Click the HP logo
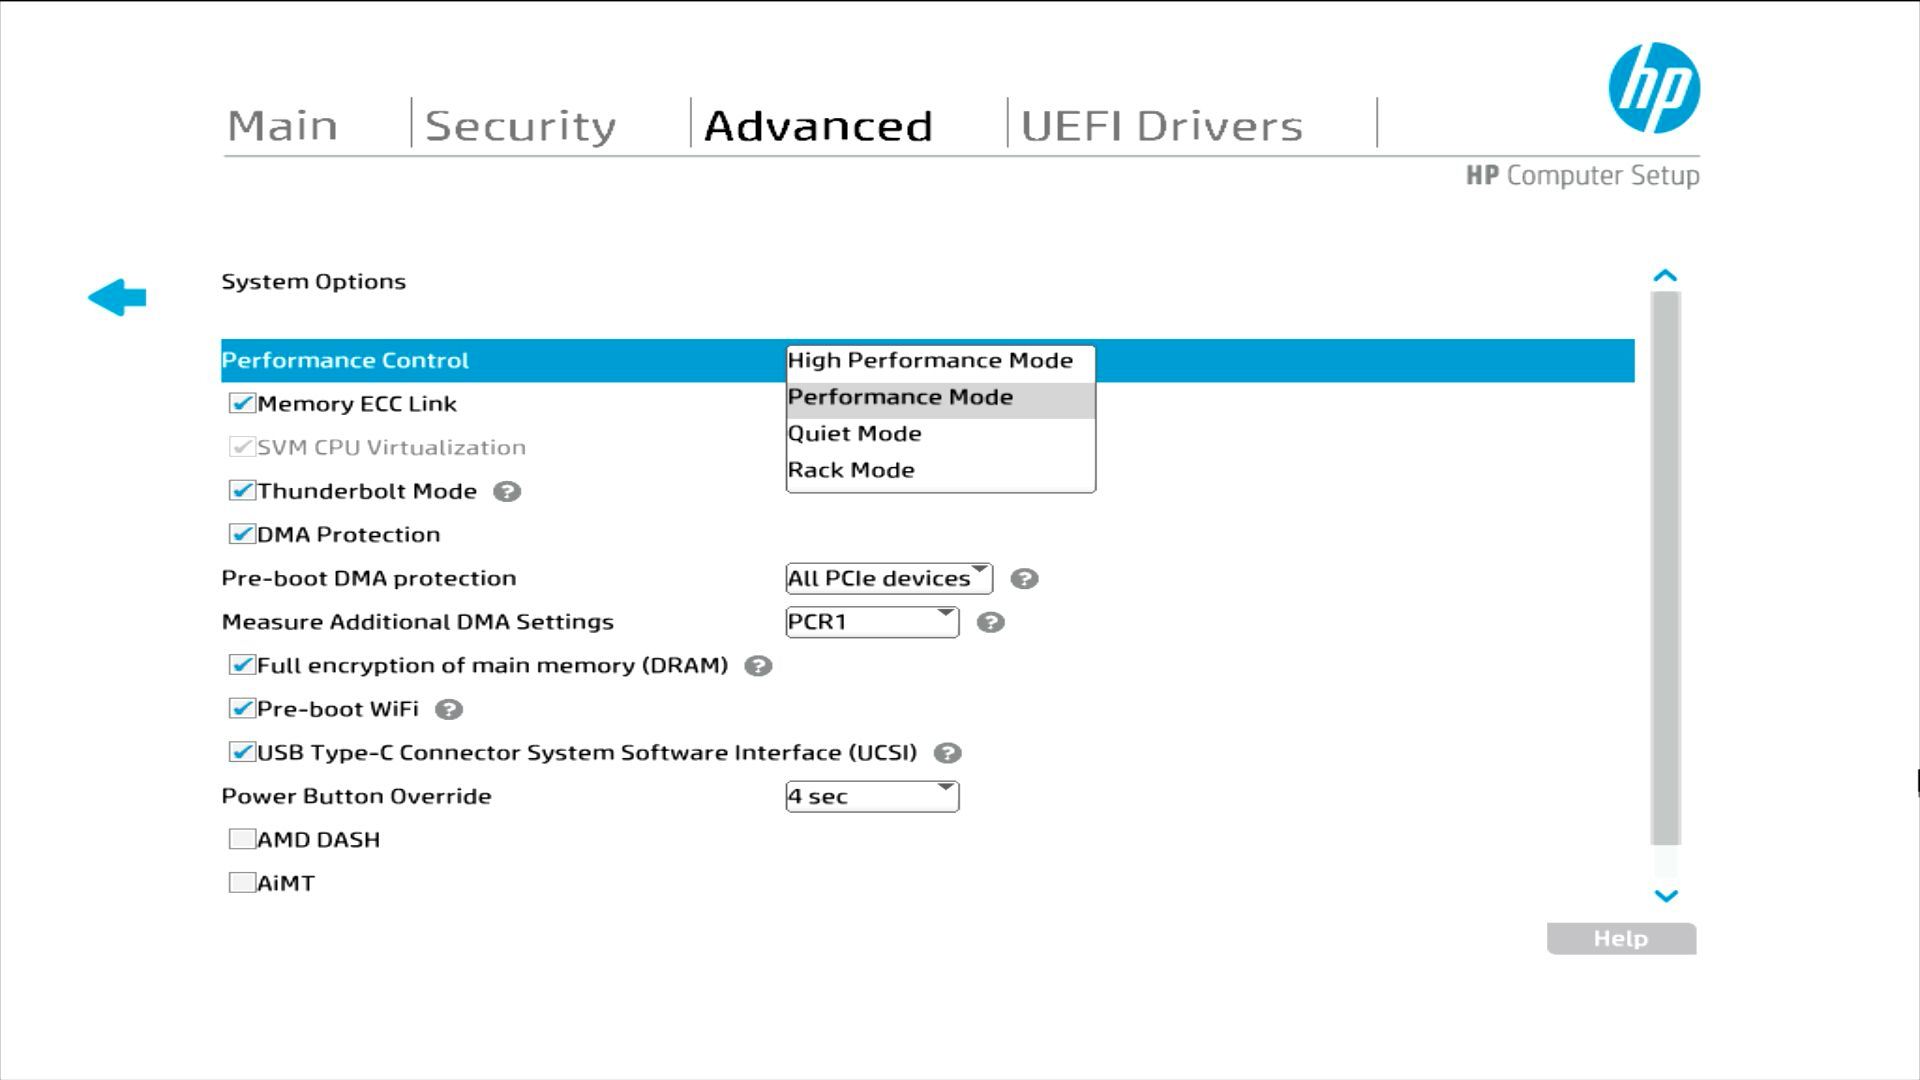 tap(1654, 88)
